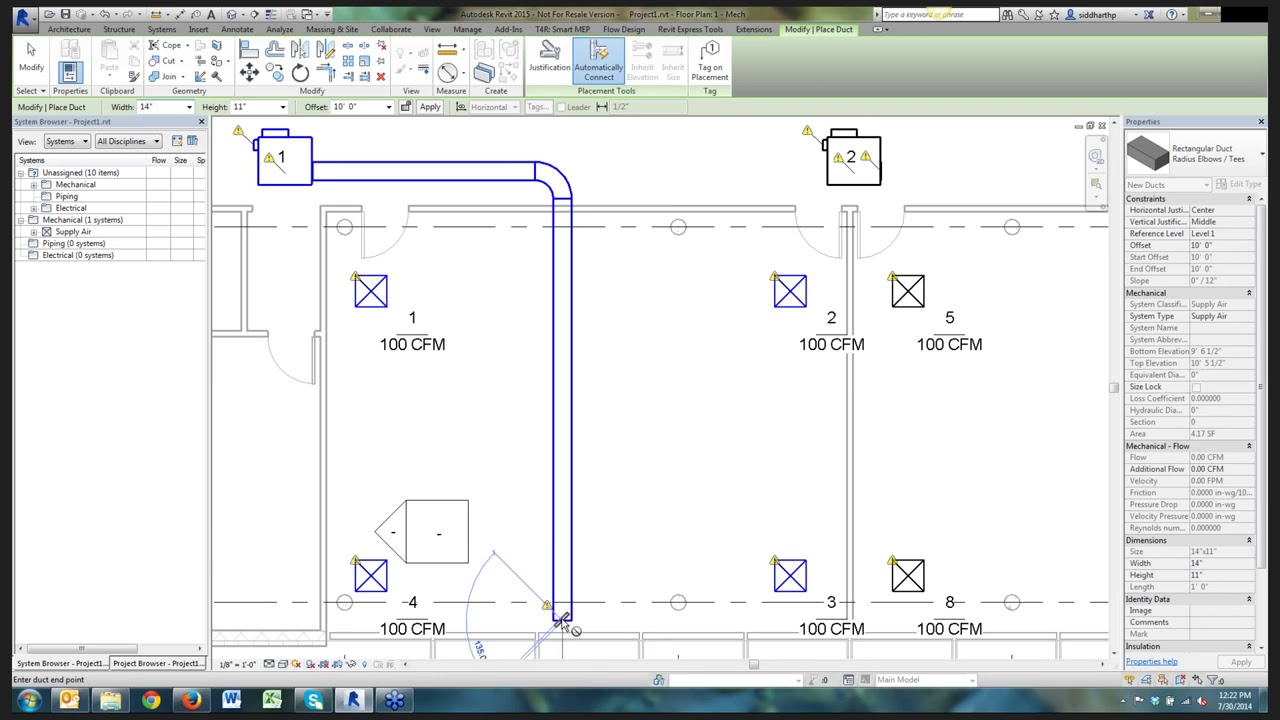The width and height of the screenshot is (1280, 720).
Task: Open the Offset dropdown in options bar
Action: (x=388, y=107)
